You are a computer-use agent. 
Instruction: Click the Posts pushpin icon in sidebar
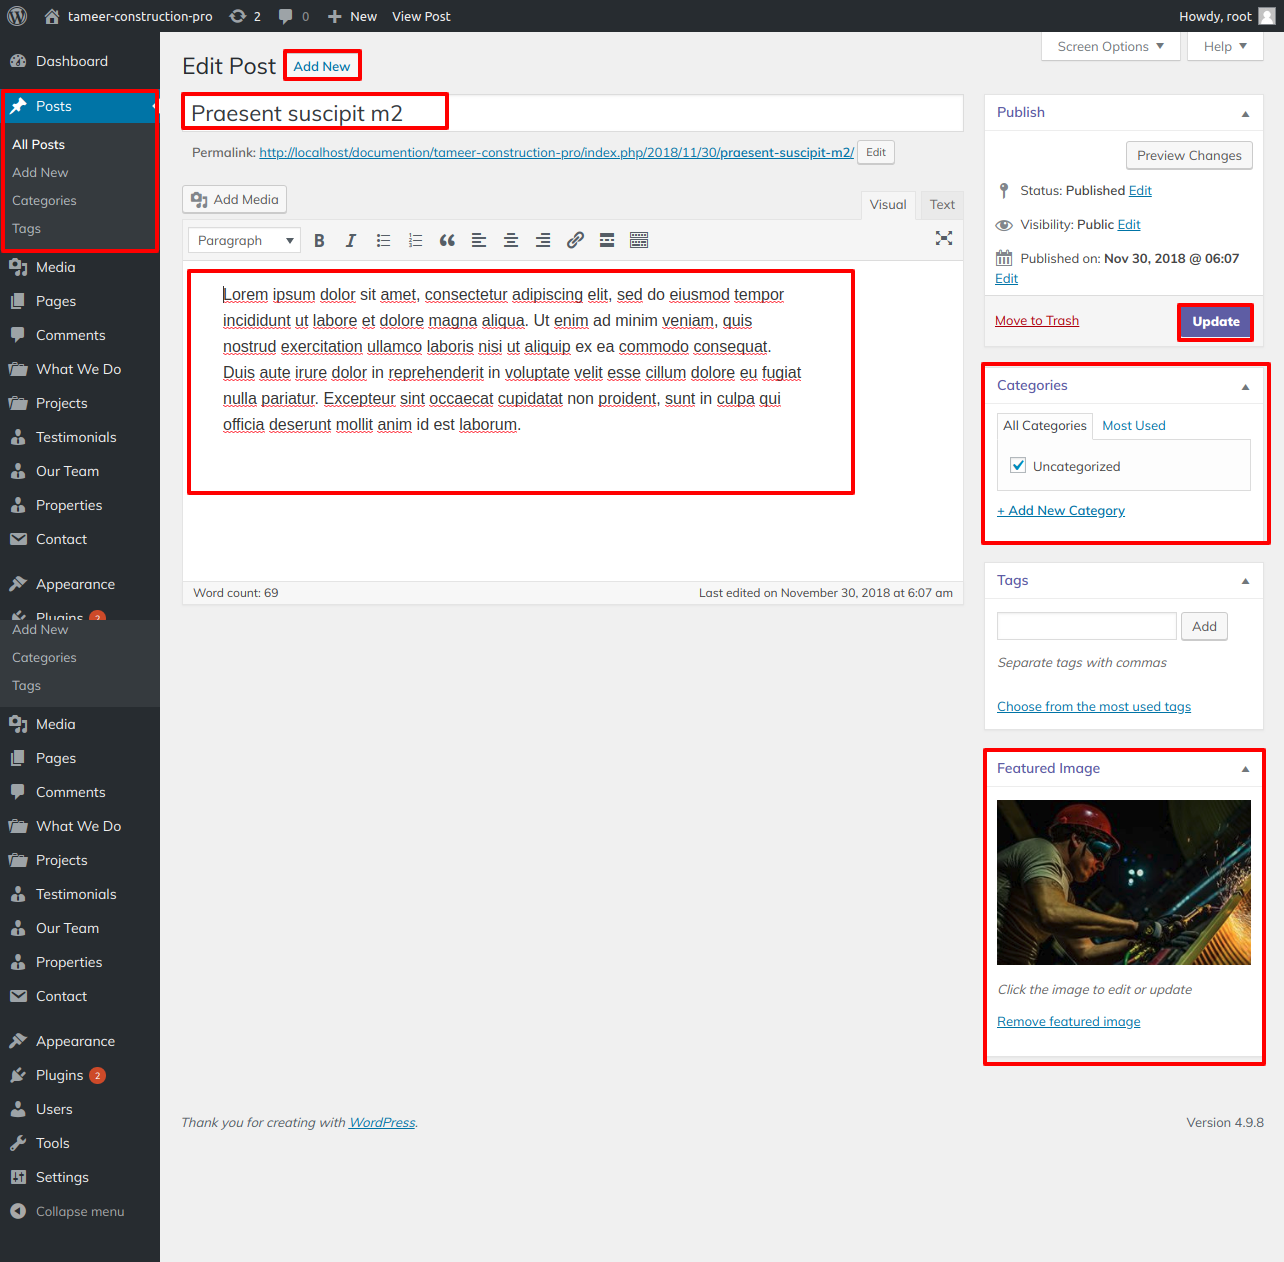pos(18,106)
